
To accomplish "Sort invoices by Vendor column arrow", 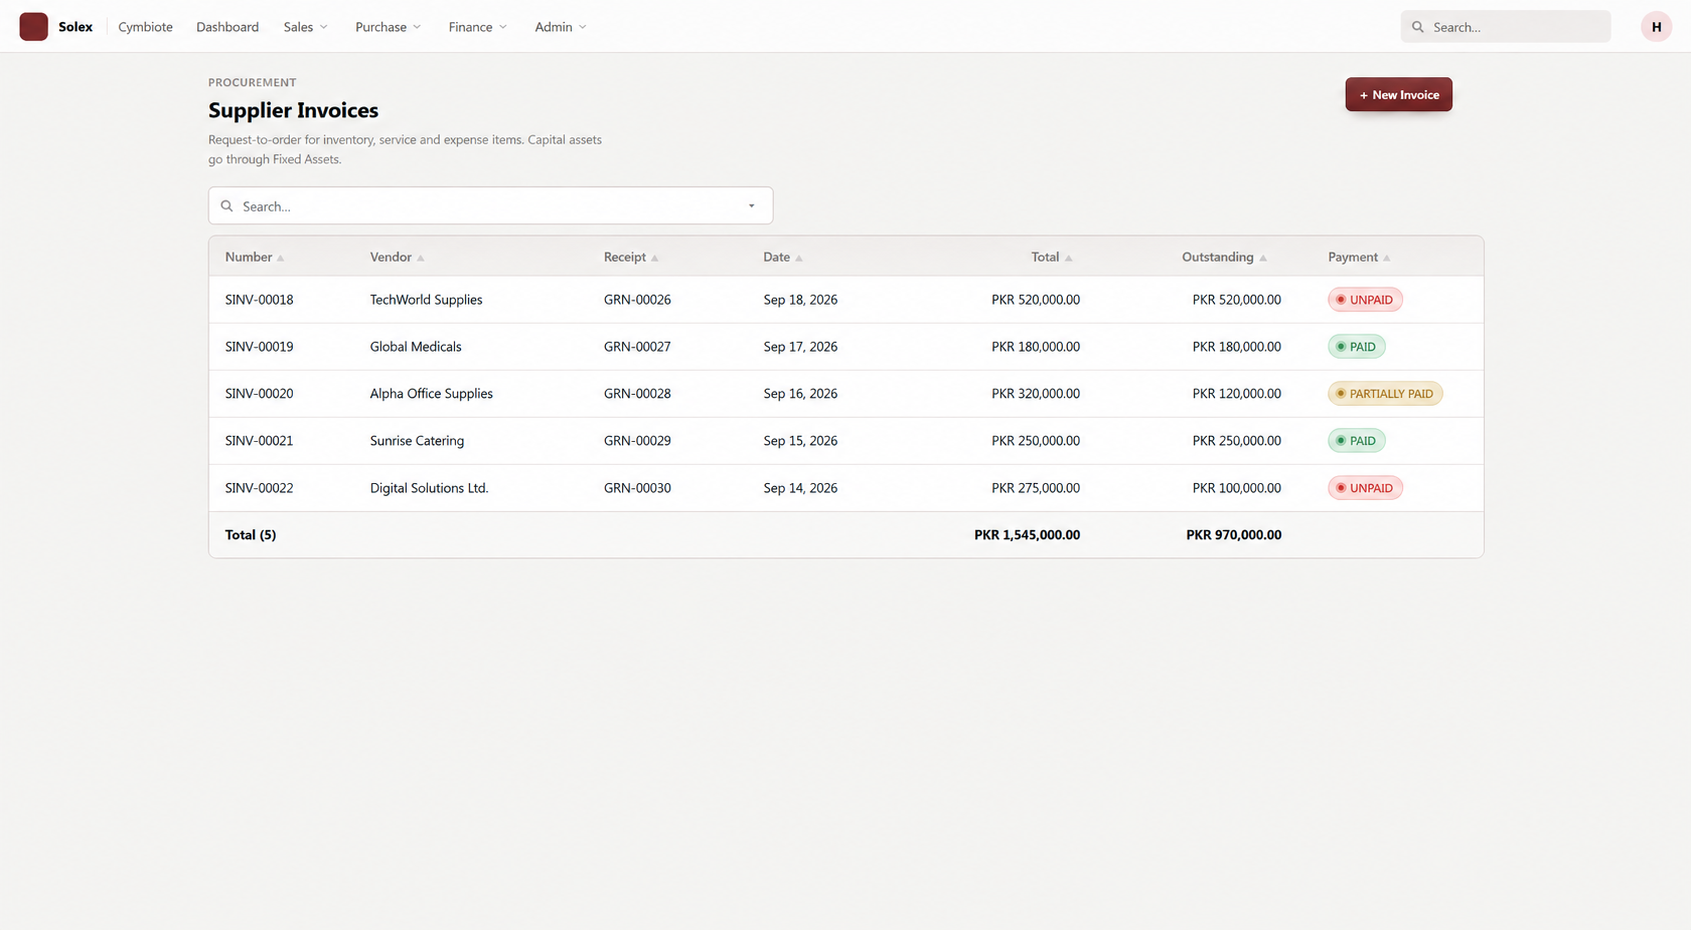I will (421, 258).
